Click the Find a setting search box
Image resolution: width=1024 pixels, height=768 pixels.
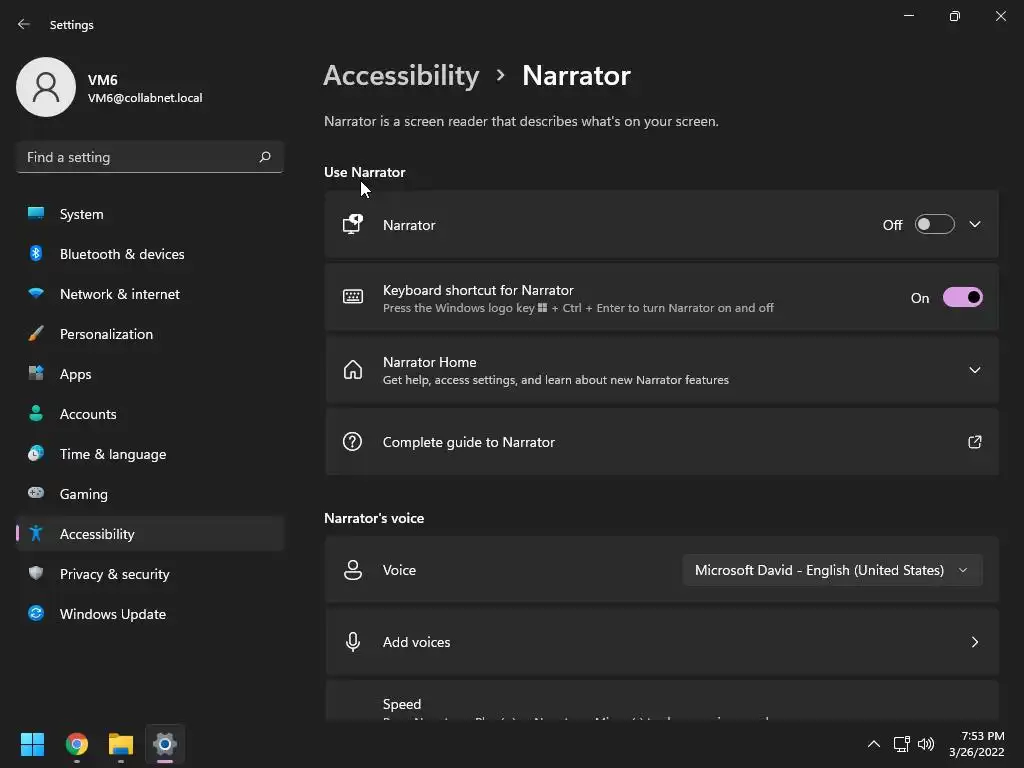click(138, 157)
